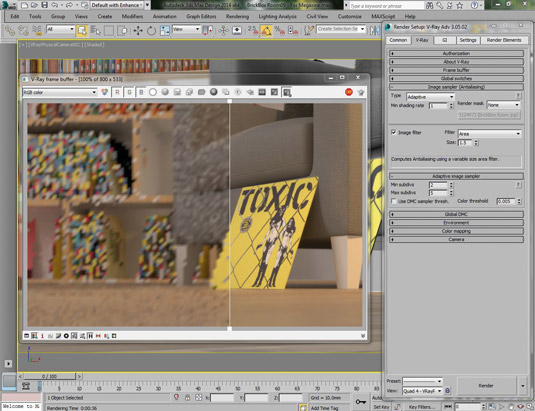Toggle Green channel in V-Ray frame buffer
The image size is (535, 411).
coord(129,92)
